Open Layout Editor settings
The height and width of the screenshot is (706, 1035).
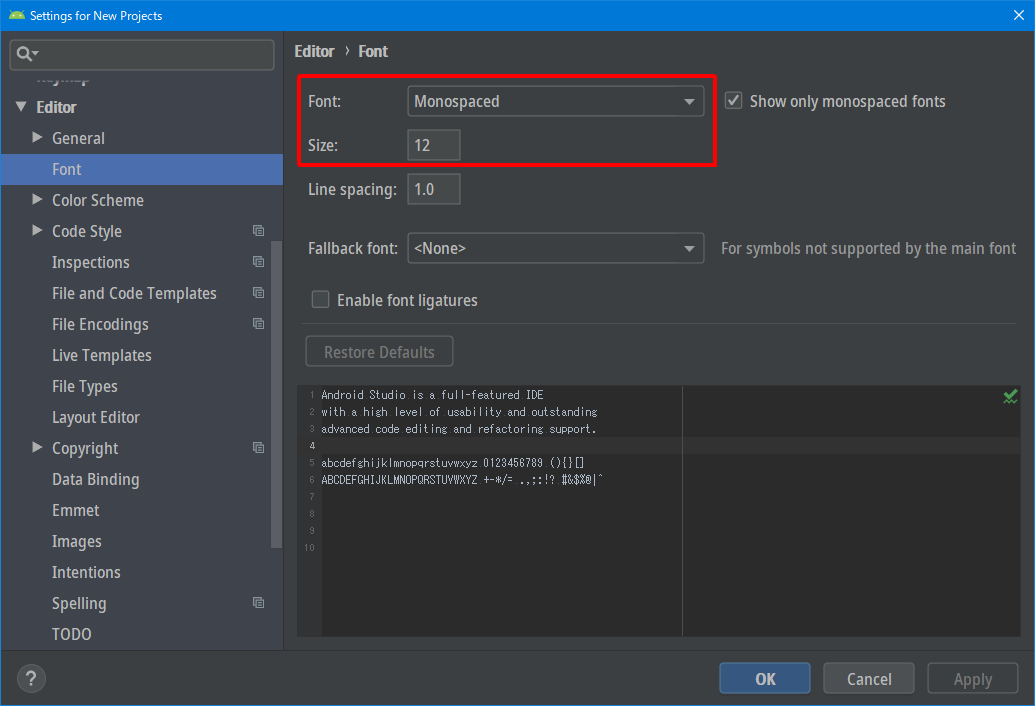click(96, 417)
